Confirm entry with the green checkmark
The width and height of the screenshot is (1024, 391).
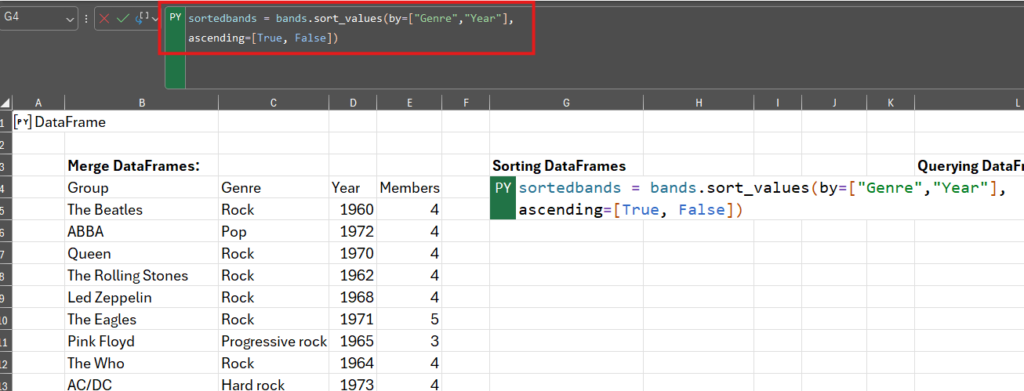point(123,19)
